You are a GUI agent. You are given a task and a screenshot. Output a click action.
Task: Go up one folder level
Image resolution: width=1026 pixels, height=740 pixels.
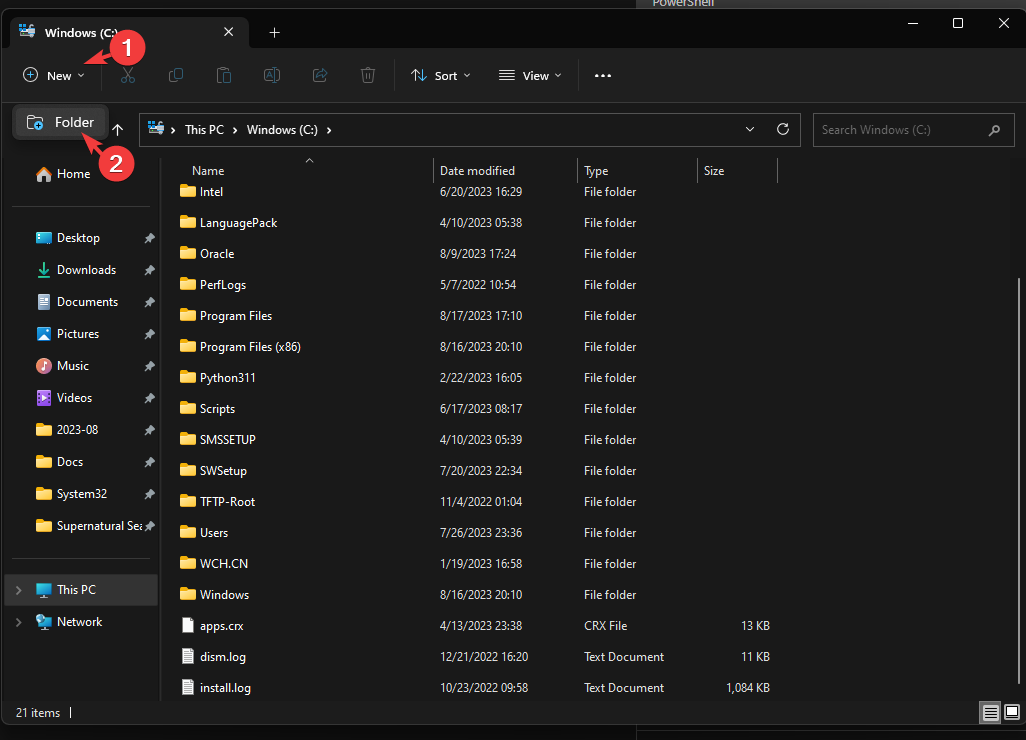(118, 129)
